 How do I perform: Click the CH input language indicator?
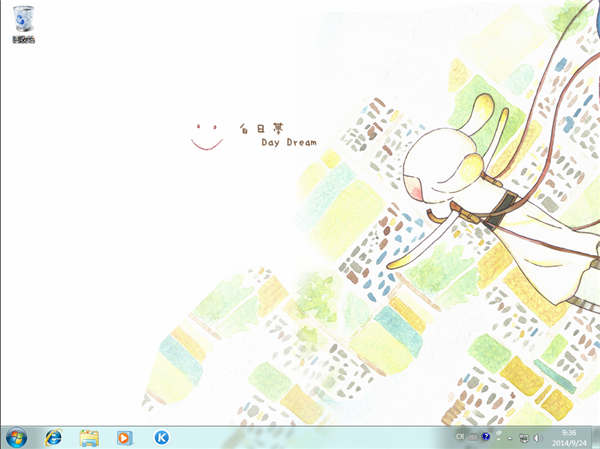point(460,437)
